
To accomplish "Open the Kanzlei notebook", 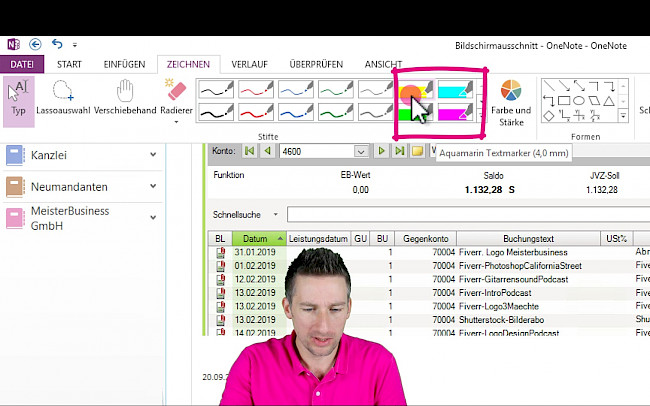I will pos(49,156).
